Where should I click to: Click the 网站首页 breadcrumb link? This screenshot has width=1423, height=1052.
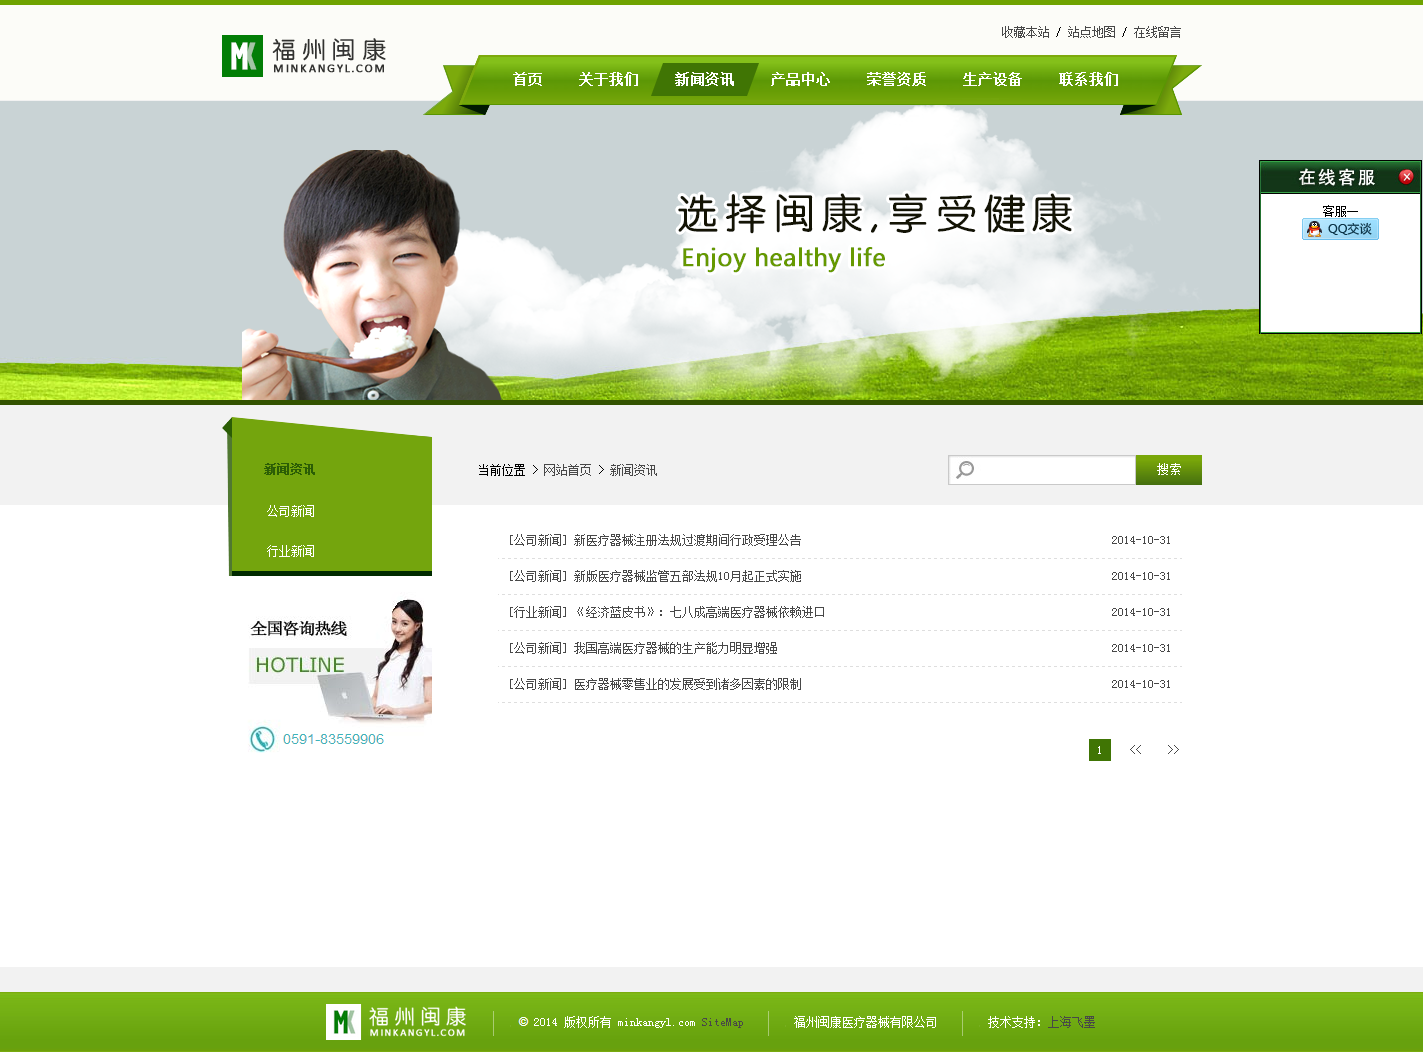[567, 470]
